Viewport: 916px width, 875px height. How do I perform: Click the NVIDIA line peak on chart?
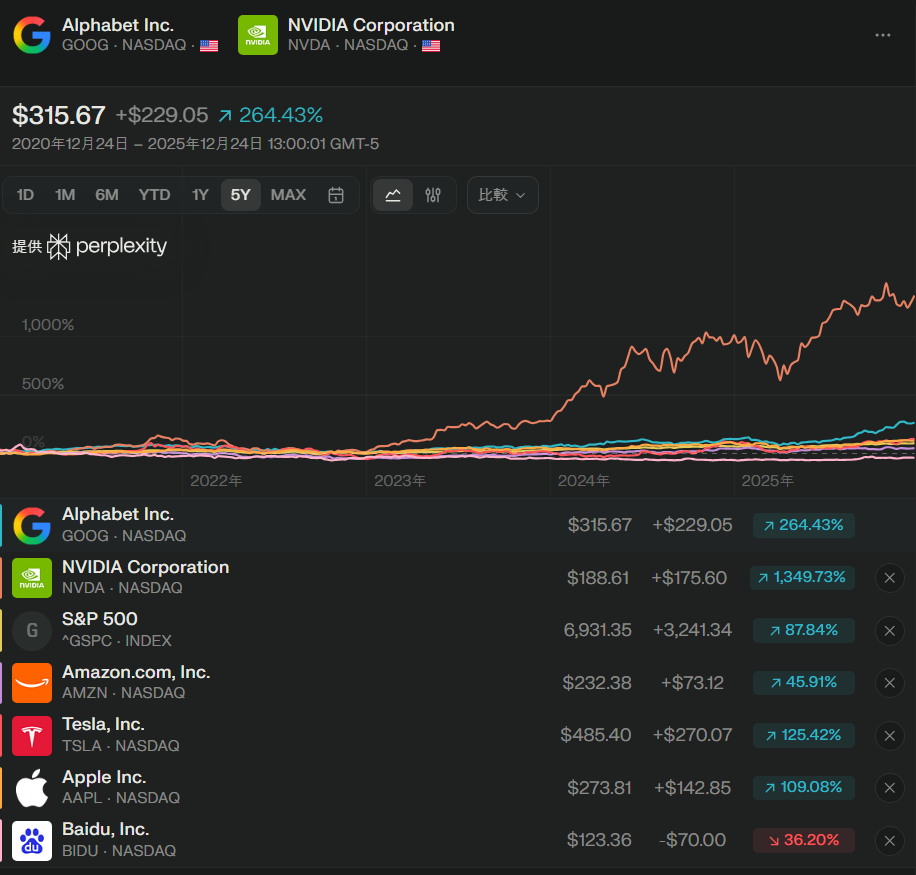point(886,285)
